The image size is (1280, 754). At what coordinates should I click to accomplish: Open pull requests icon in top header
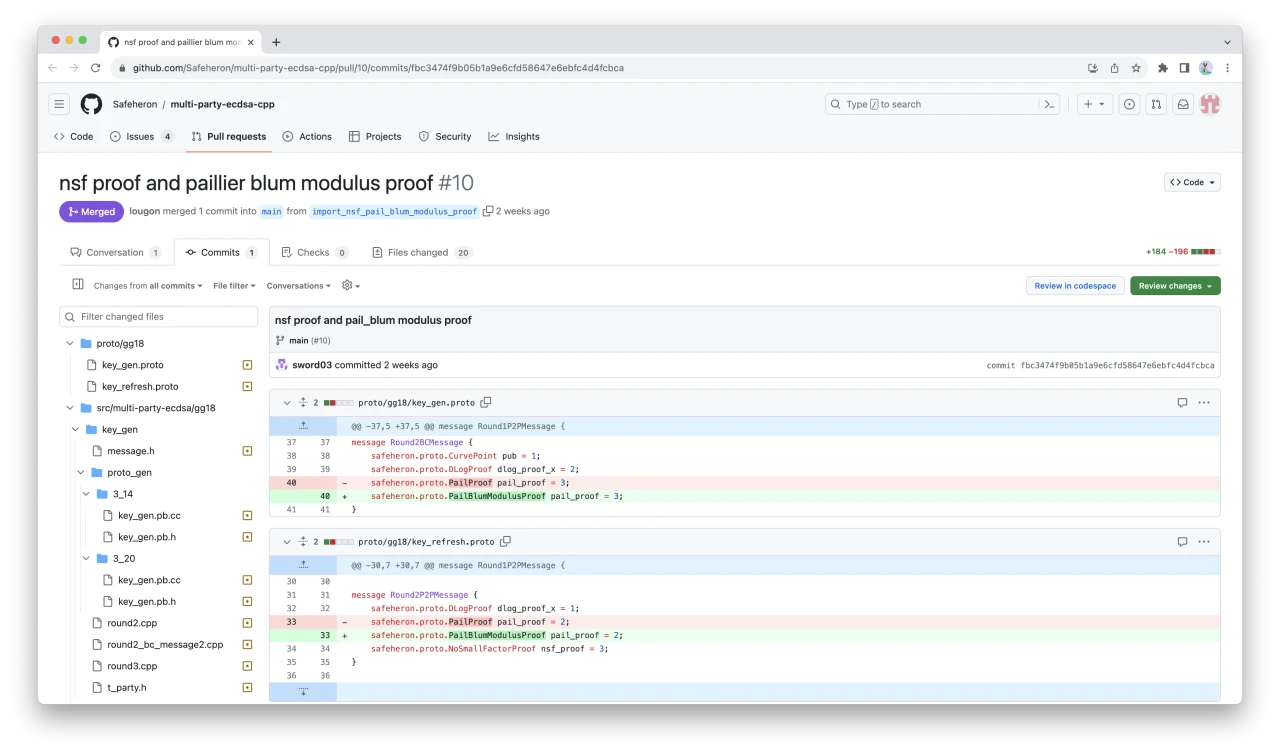1156,104
